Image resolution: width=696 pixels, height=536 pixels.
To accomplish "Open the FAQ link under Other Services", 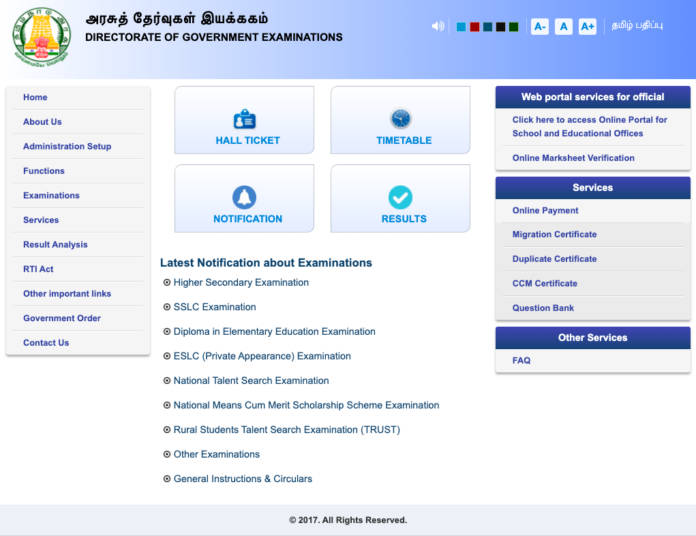I will pyautogui.click(x=521, y=360).
